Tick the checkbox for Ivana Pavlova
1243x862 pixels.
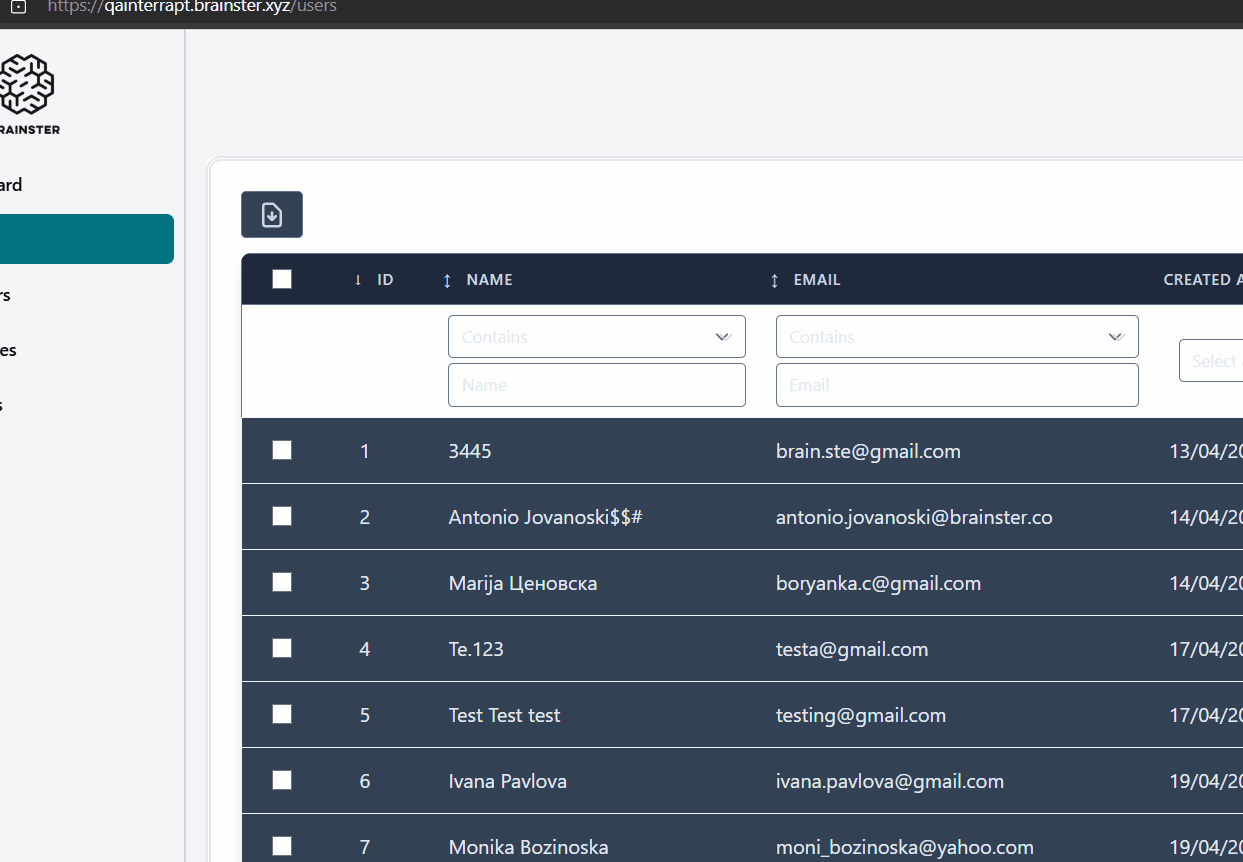point(282,781)
